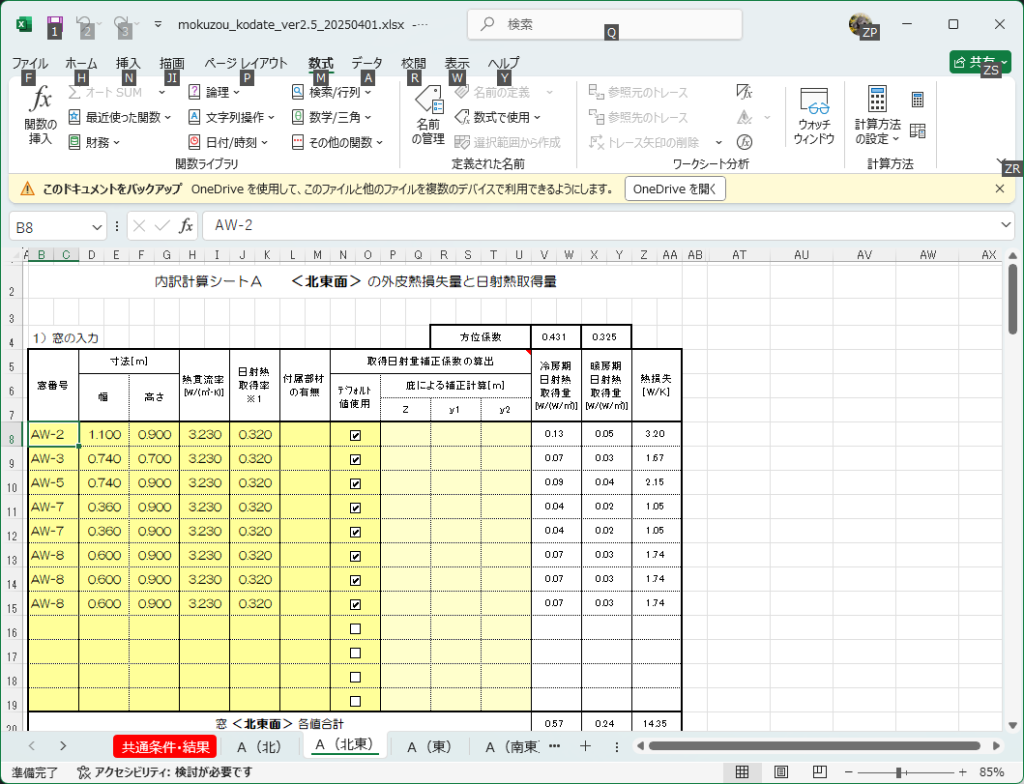Viewport: 1024px width, 784px height.
Task: Open the Remove Arrows (トレース矢印の削除) dropdown
Action: tap(719, 142)
